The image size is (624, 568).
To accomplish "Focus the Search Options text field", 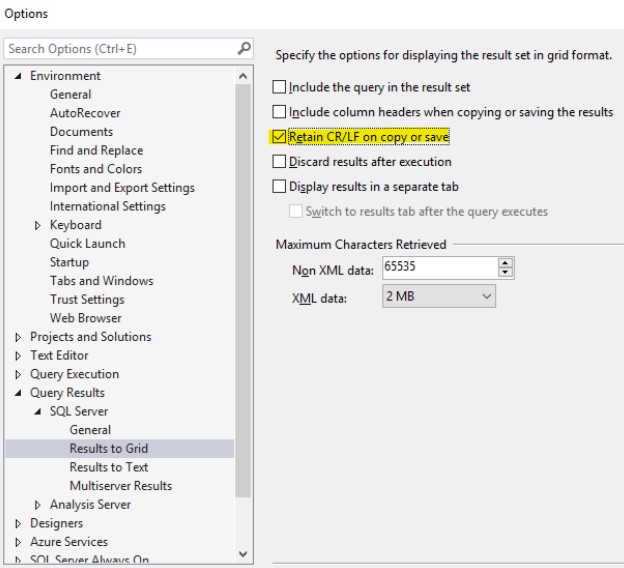I will 128,49.
